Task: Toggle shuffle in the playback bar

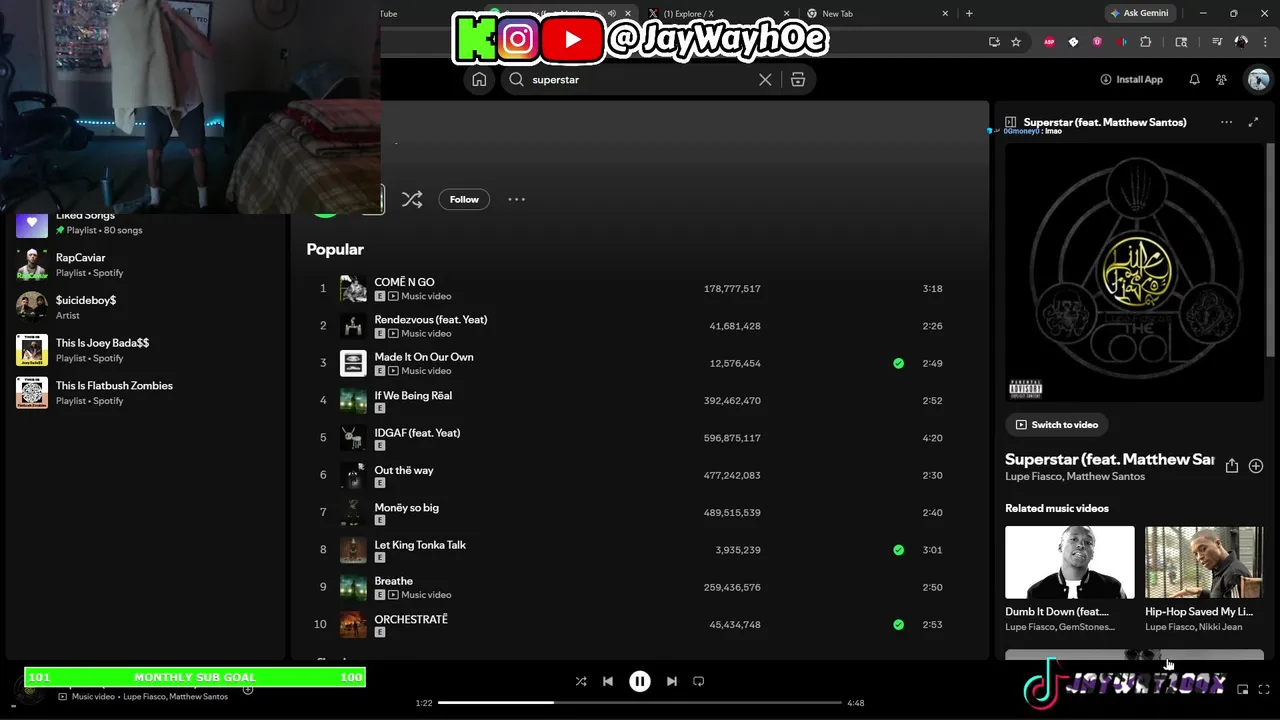Action: (x=581, y=681)
